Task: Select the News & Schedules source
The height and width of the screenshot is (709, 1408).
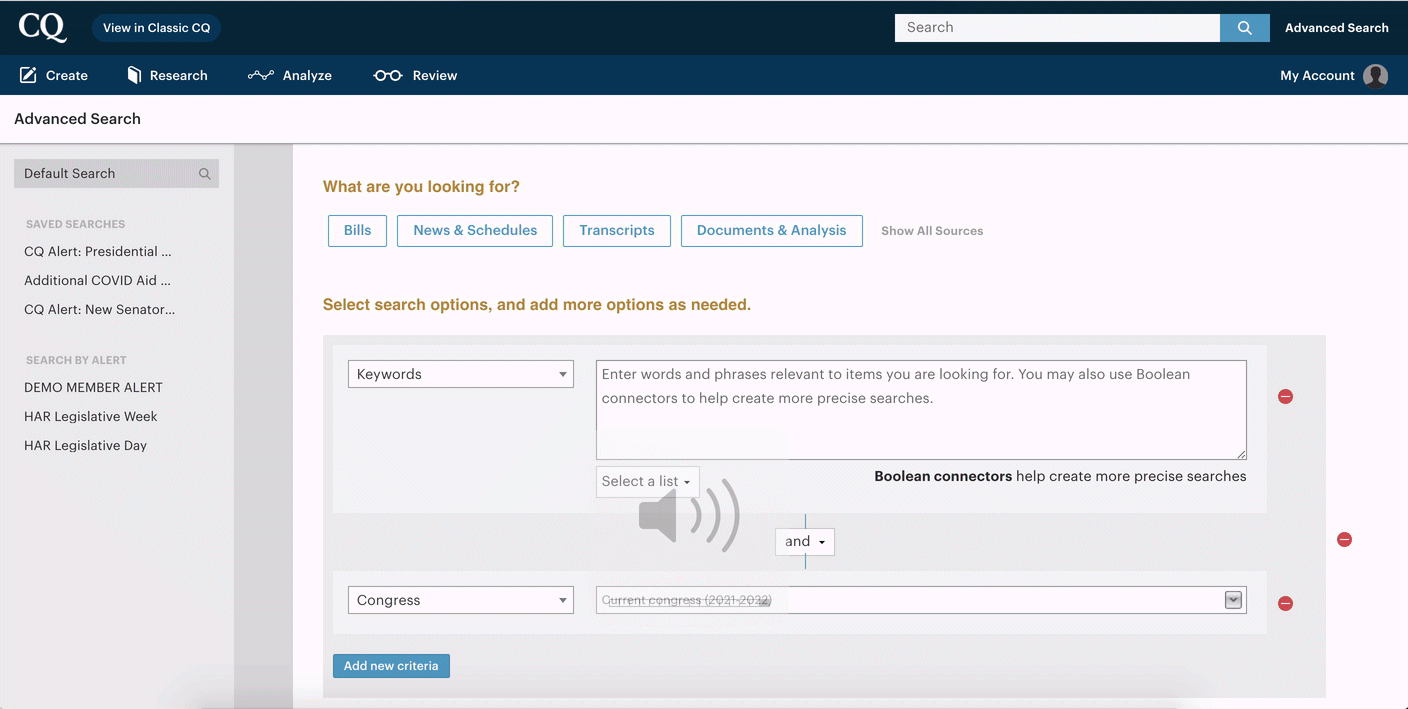Action: (x=475, y=230)
